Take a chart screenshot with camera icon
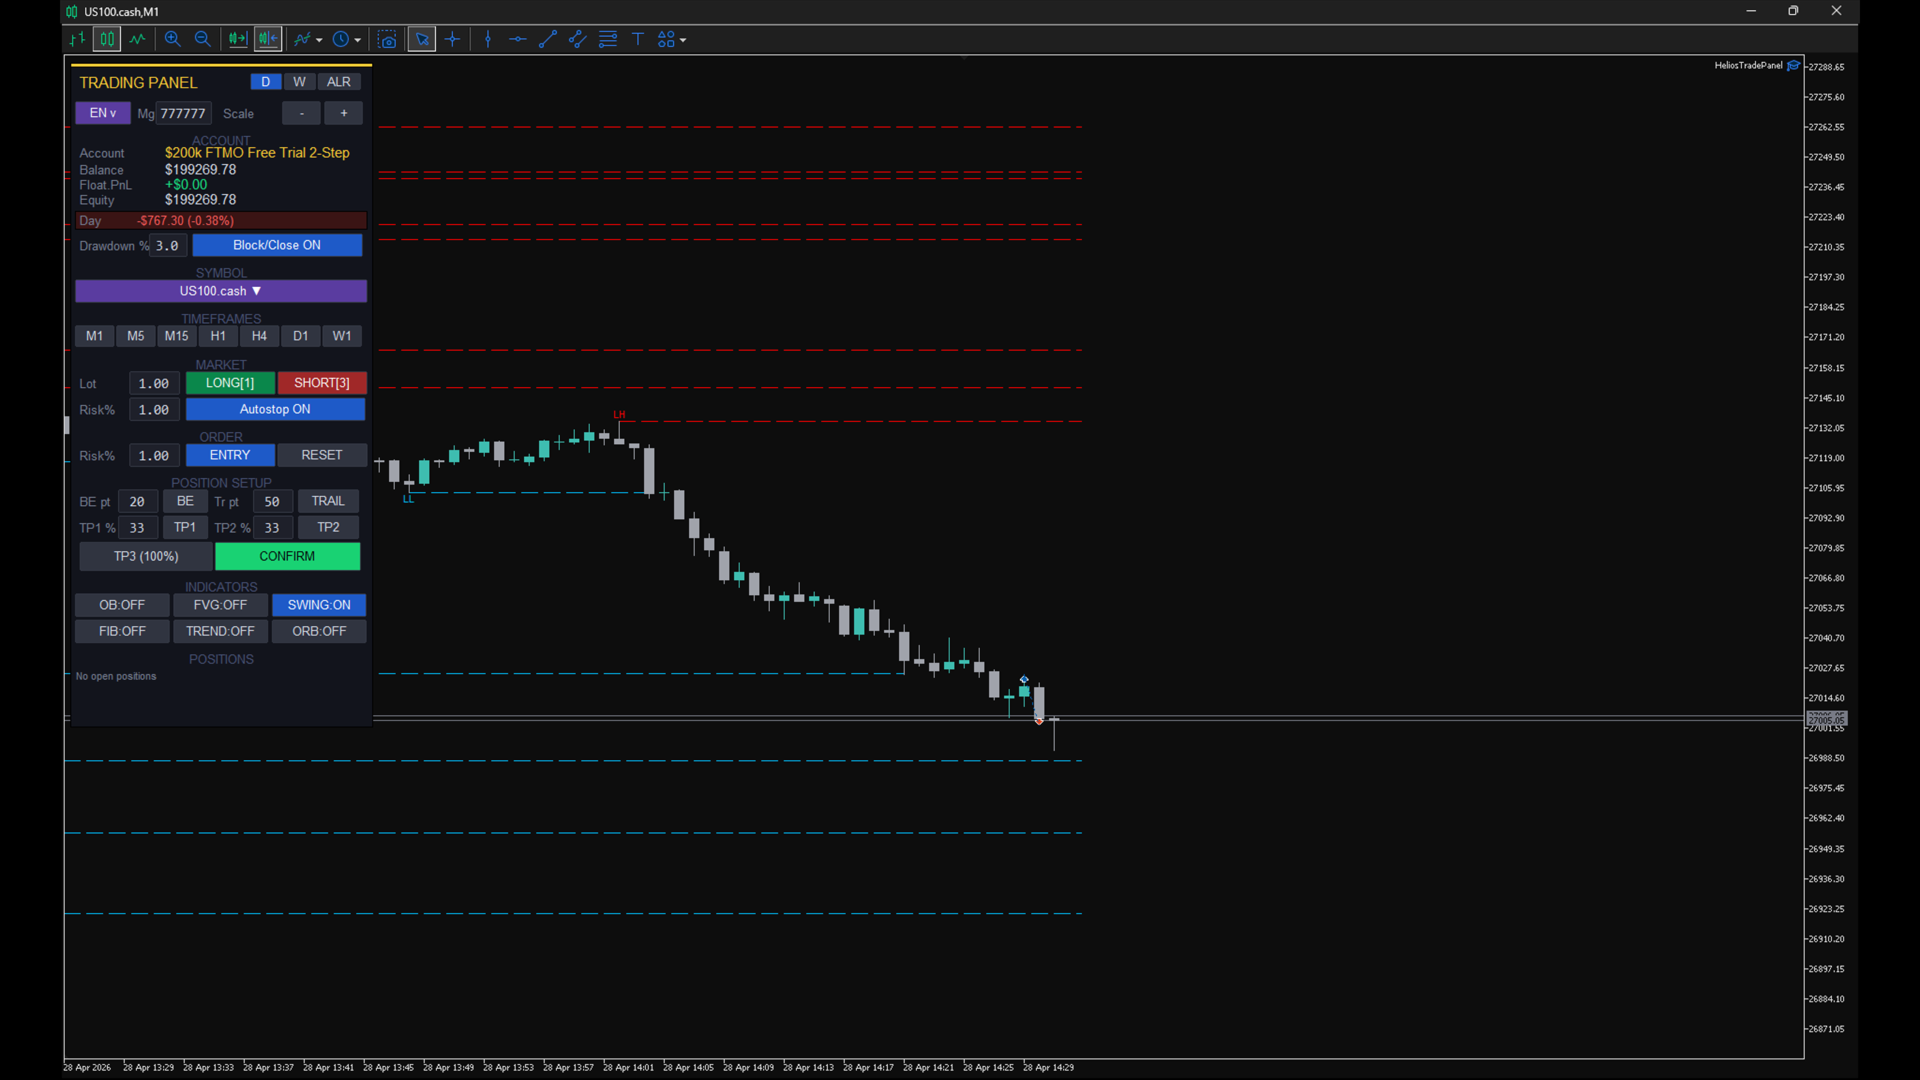Screen dimensions: 1920x1080 pyautogui.click(x=387, y=39)
